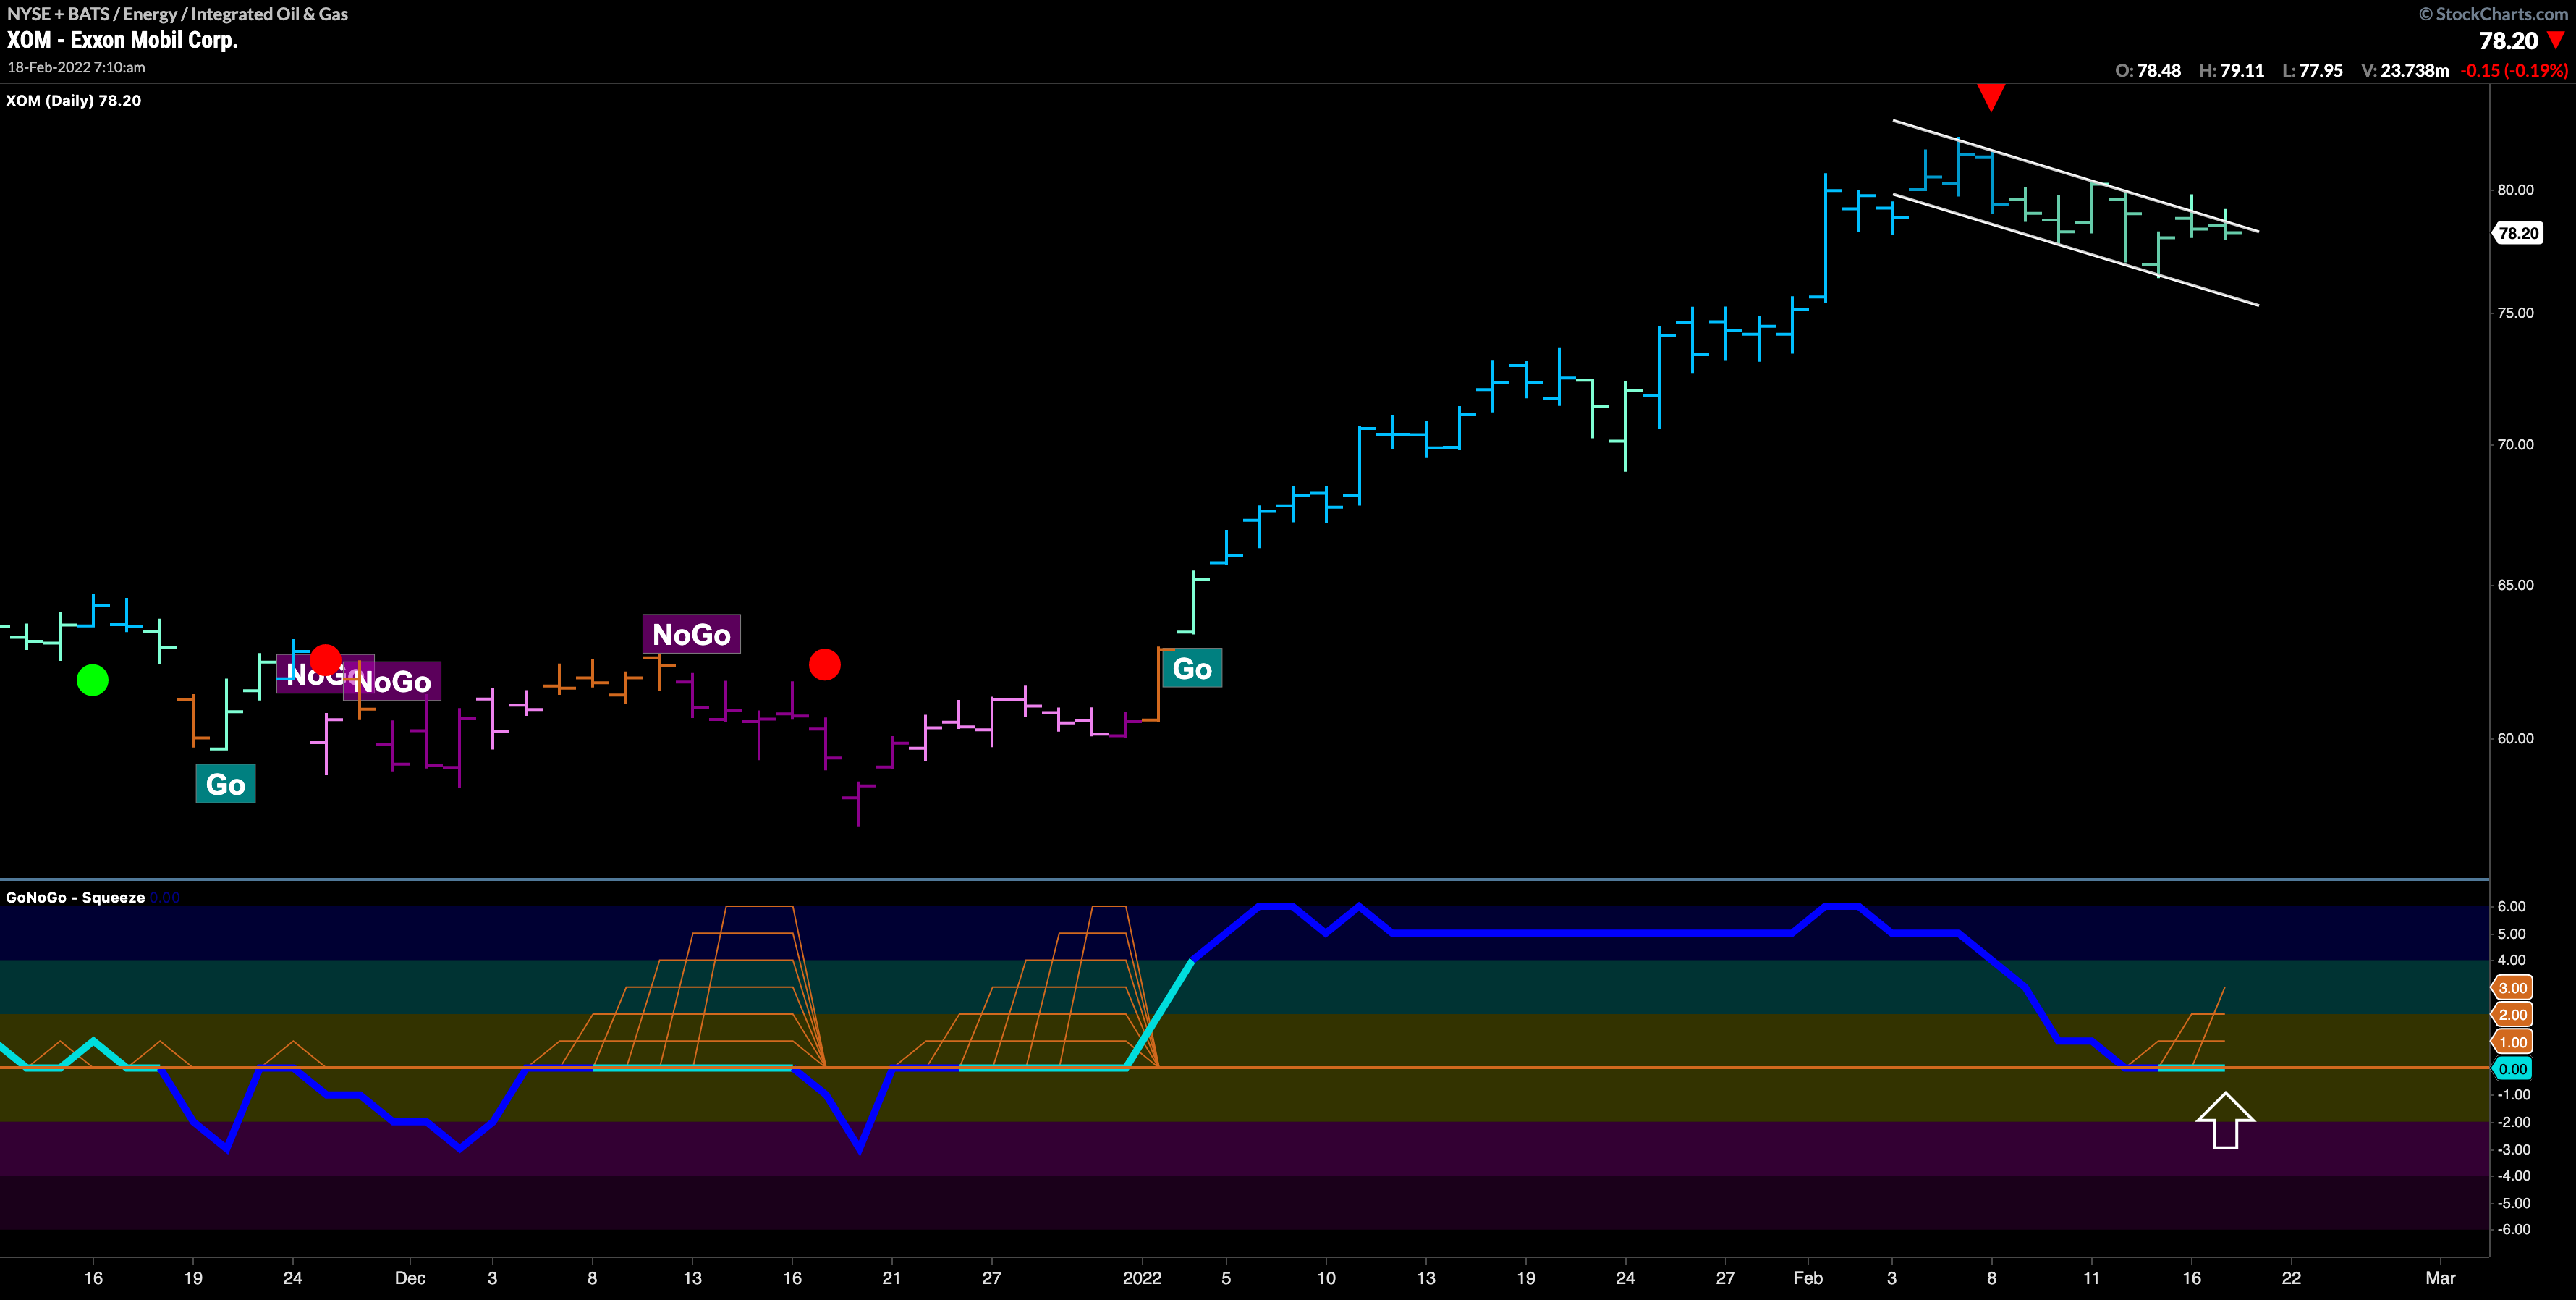Click the large 78.20 last price header

(x=2508, y=41)
